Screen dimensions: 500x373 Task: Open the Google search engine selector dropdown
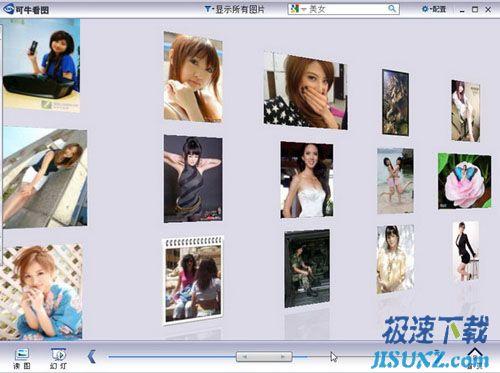click(298, 9)
